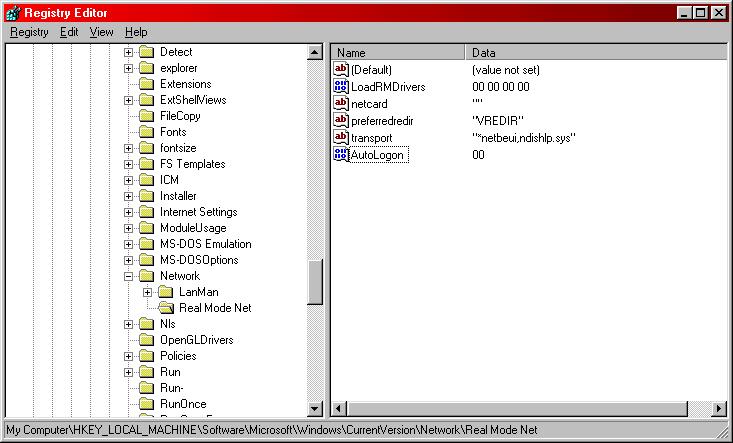The image size is (733, 443).
Task: Expand the Internet Settings key
Action: 128,212
